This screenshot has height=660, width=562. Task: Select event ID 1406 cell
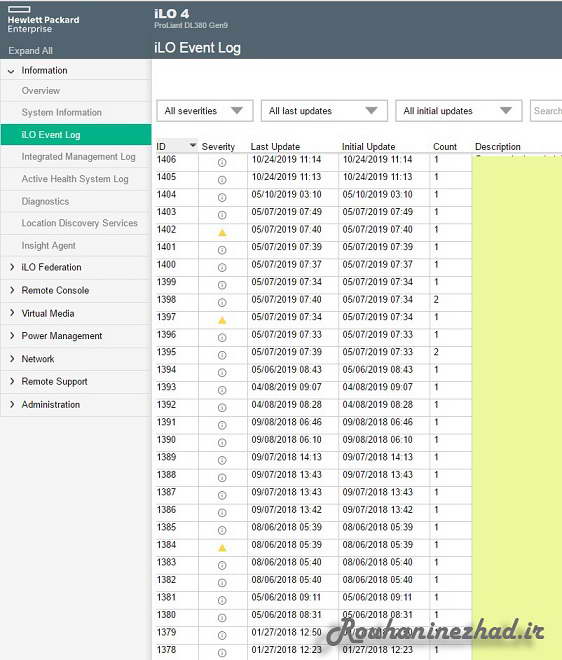click(x=166, y=159)
